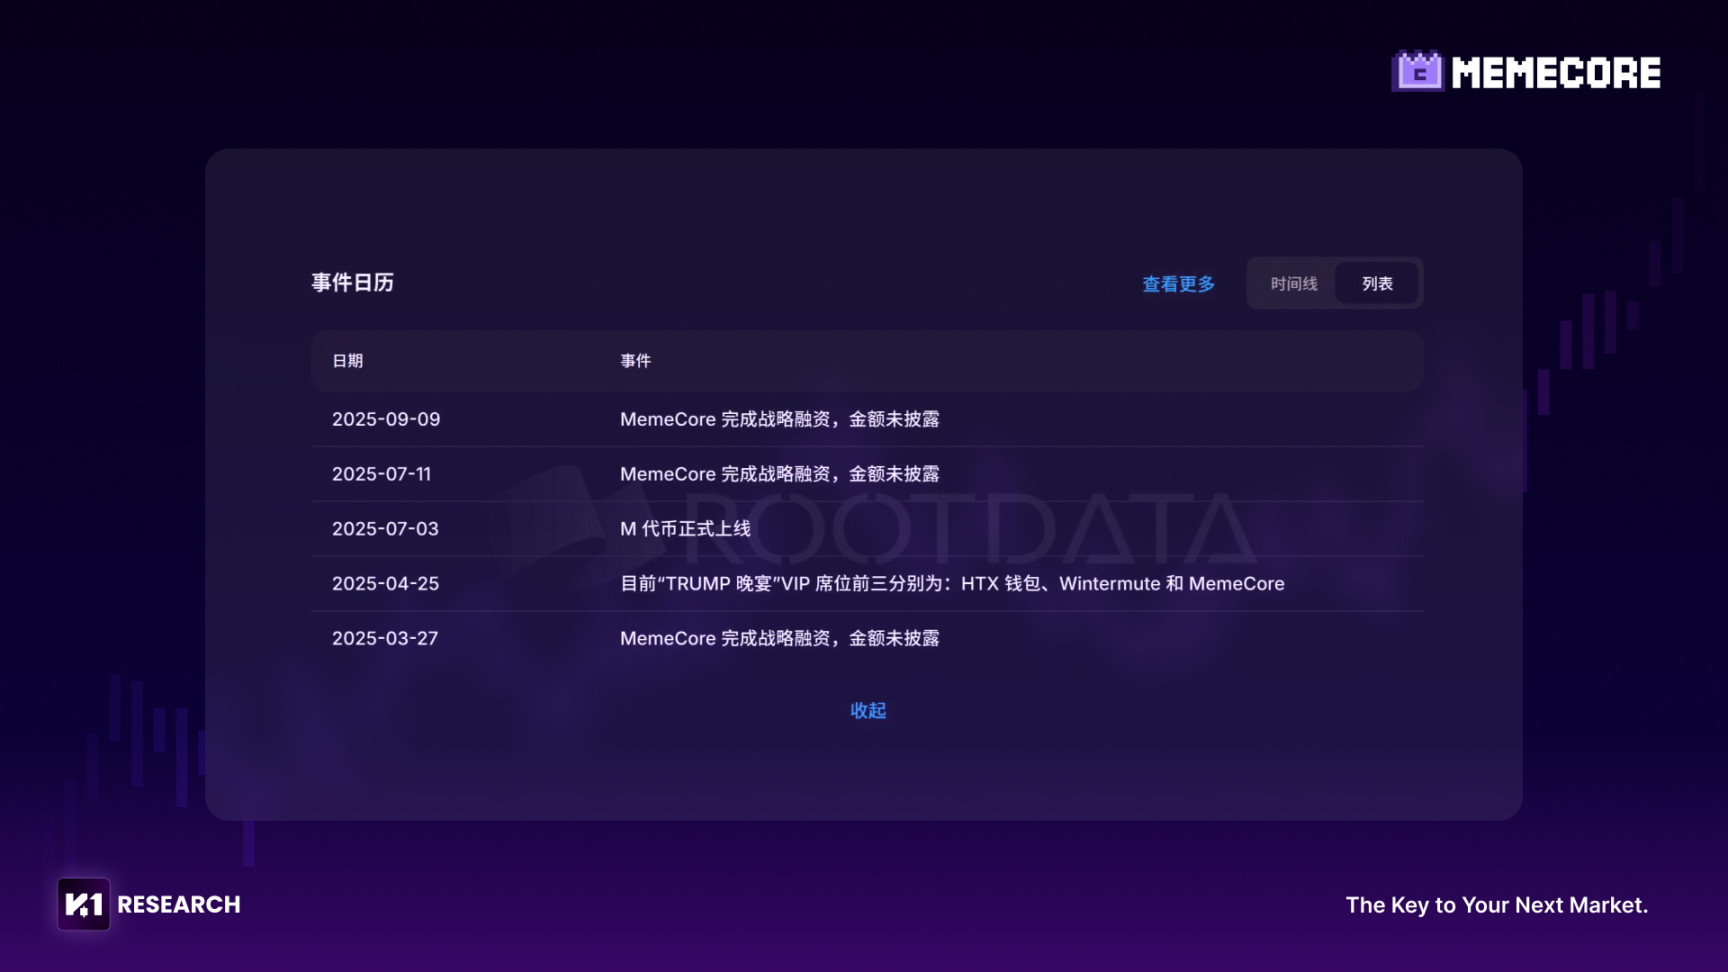This screenshot has height=972, width=1728.
Task: Click the K1 Research logo icon
Action: tap(83, 904)
